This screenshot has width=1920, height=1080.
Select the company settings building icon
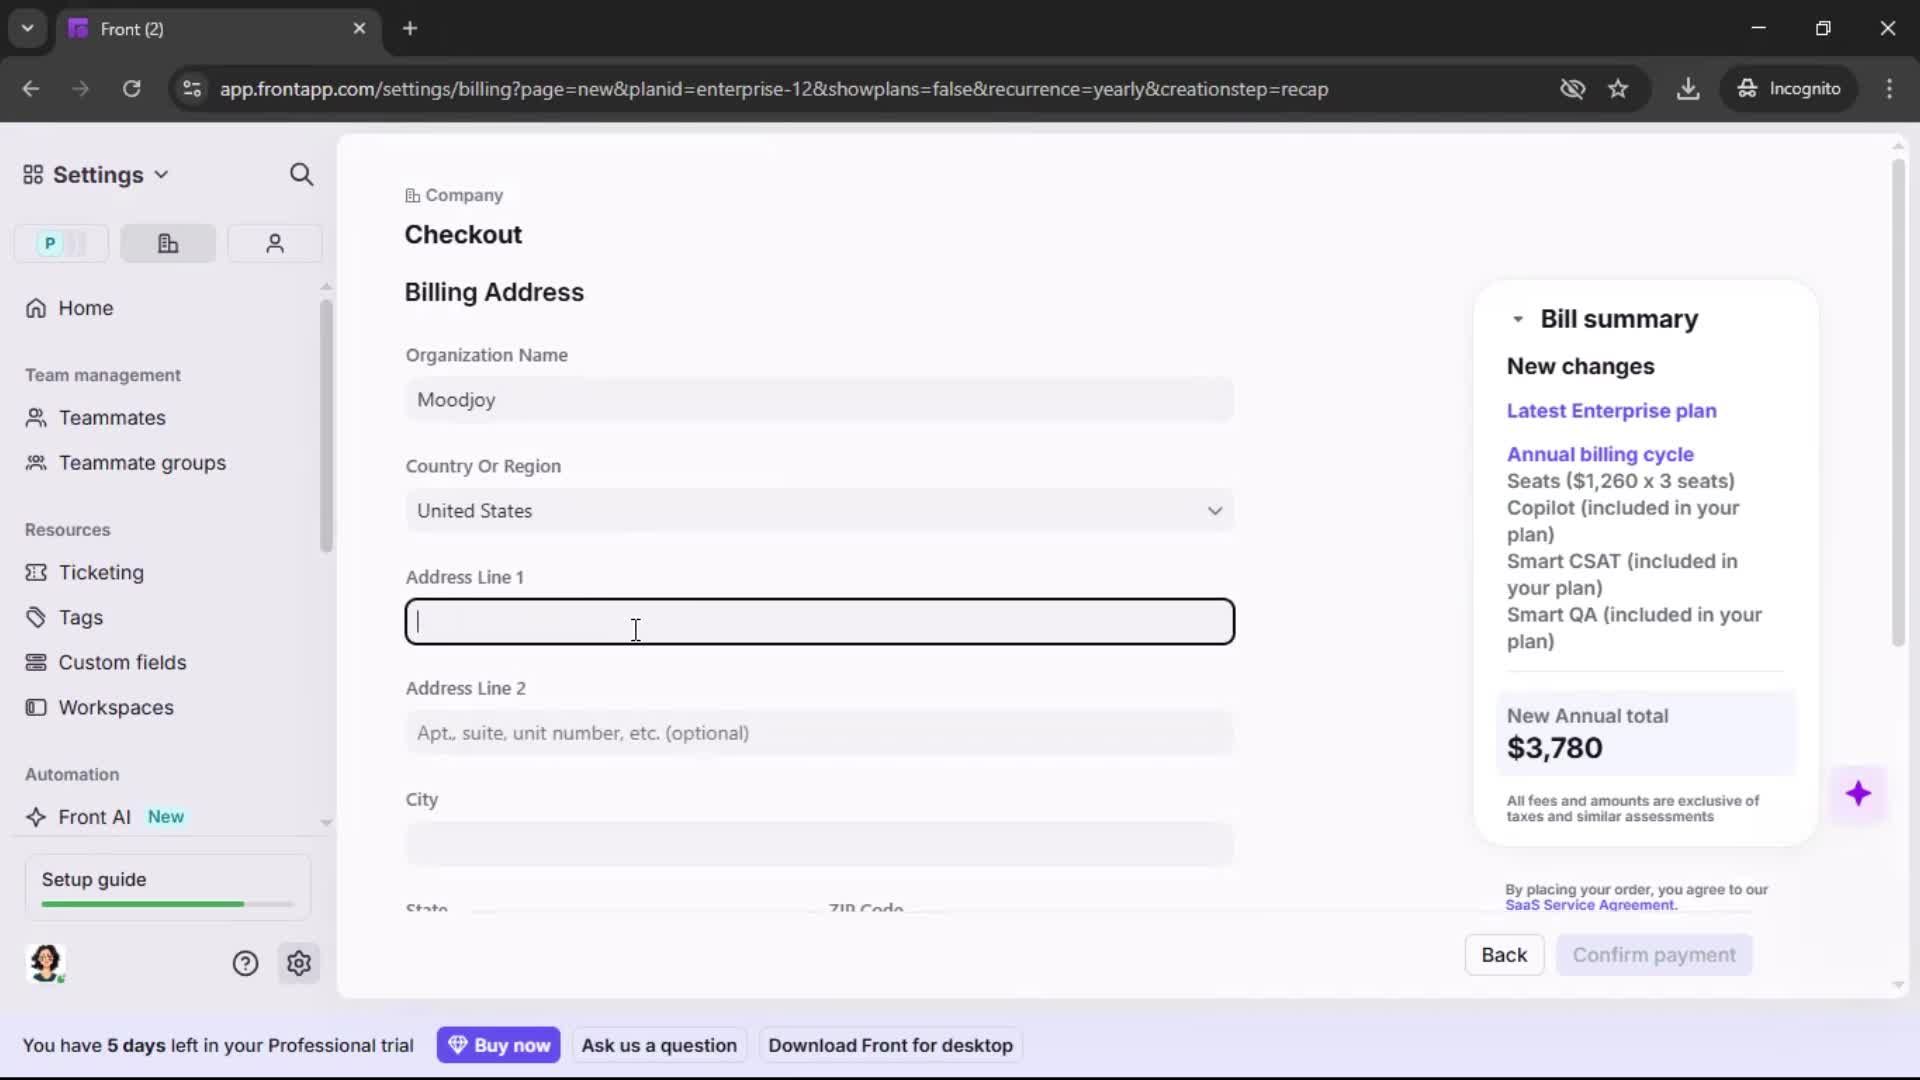pos(167,243)
